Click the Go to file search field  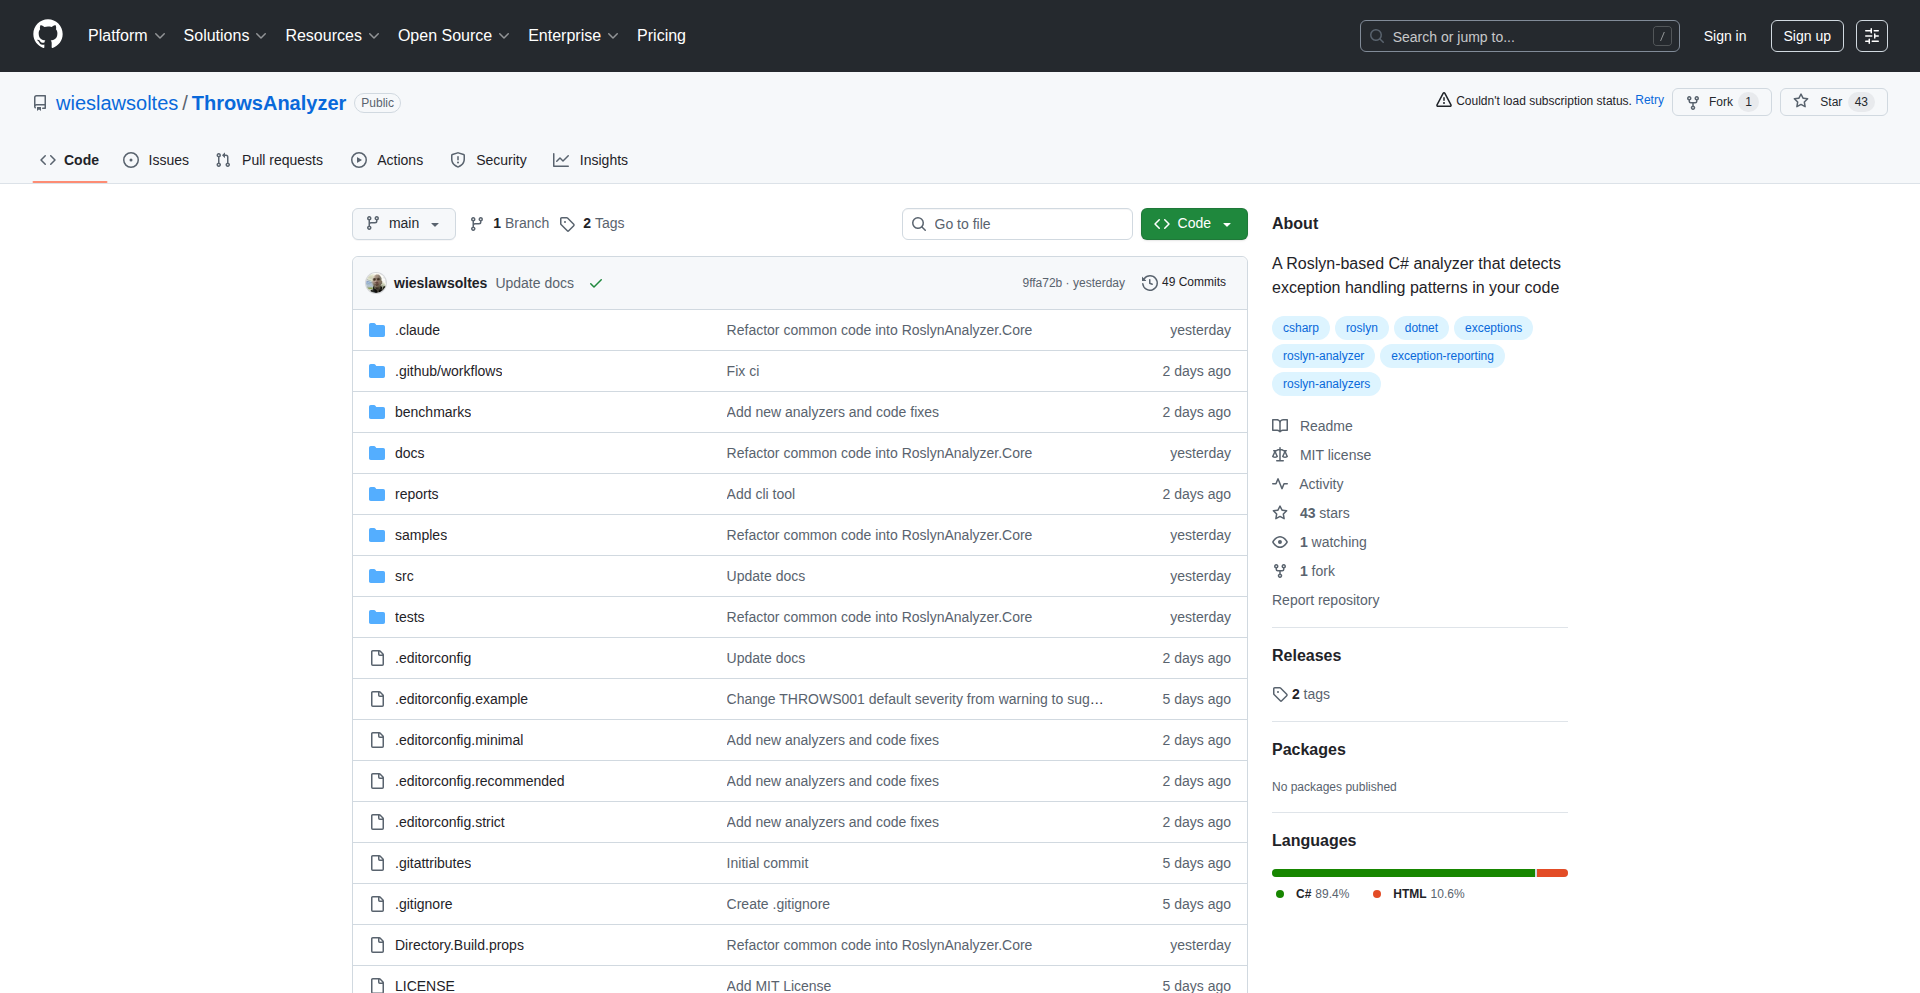(x=1017, y=224)
